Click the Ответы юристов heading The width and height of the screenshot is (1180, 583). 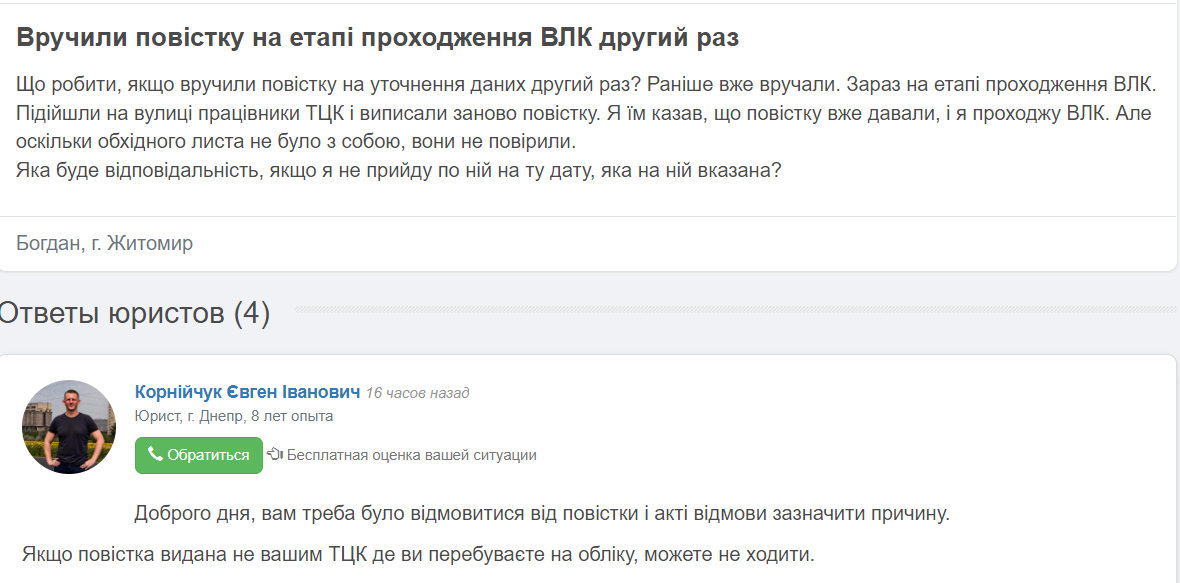112,313
